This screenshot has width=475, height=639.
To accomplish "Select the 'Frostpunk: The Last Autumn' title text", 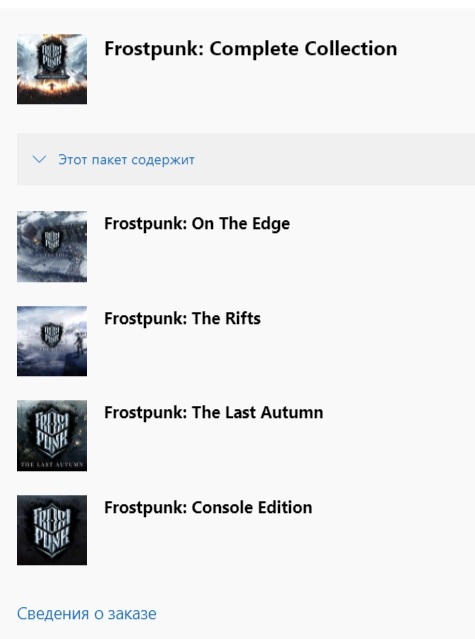I will tap(214, 412).
